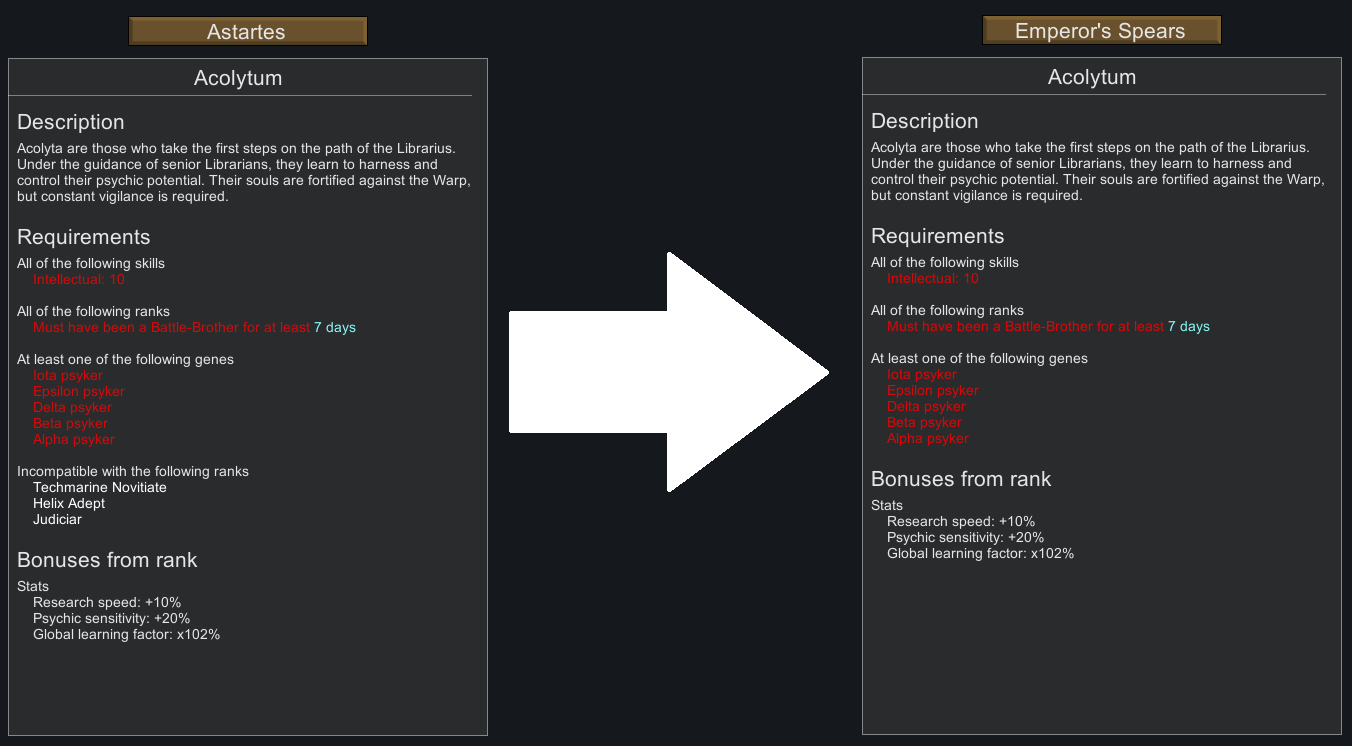Click Research speed: +10% in Emperor's Spears panel
This screenshot has width=1352, height=746.
[x=961, y=522]
